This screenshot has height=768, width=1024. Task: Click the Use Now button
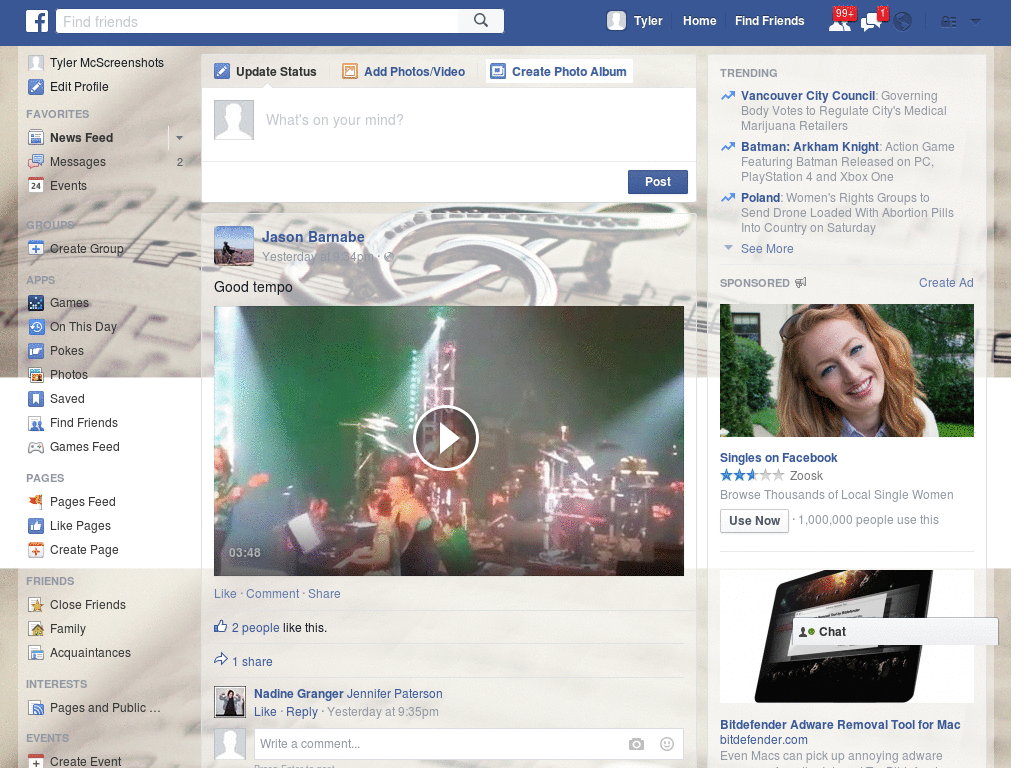(754, 520)
